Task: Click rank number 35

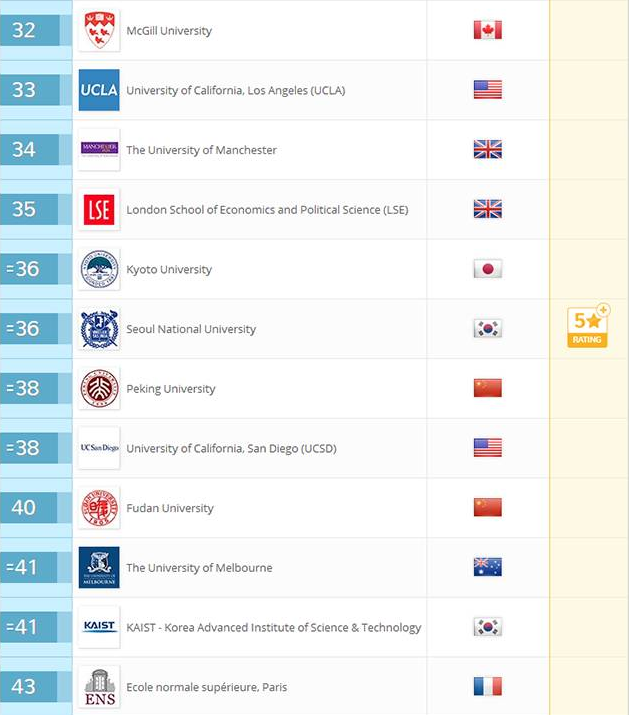Action: click(x=24, y=209)
